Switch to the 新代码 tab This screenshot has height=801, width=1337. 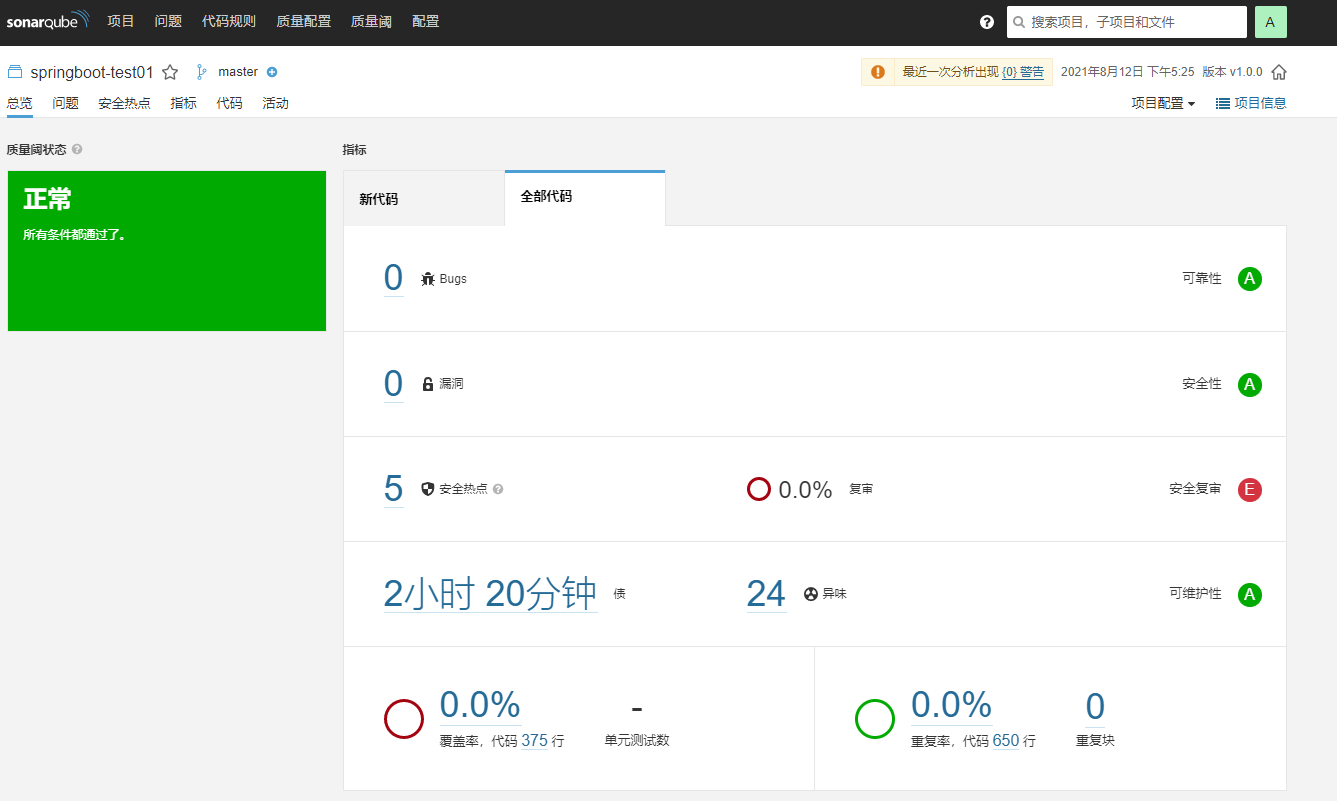(x=424, y=198)
